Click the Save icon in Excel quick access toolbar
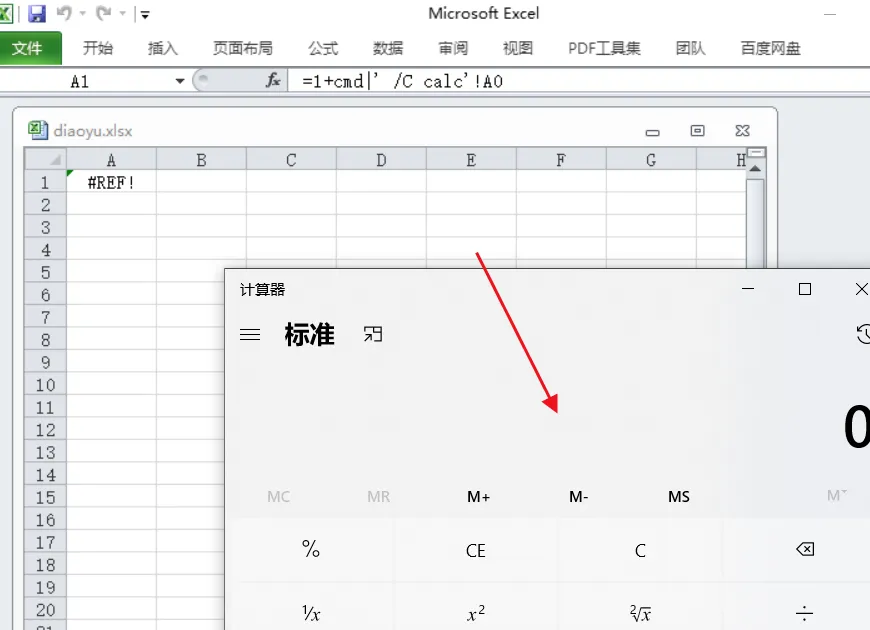Image resolution: width=870 pixels, height=630 pixels. [x=37, y=13]
